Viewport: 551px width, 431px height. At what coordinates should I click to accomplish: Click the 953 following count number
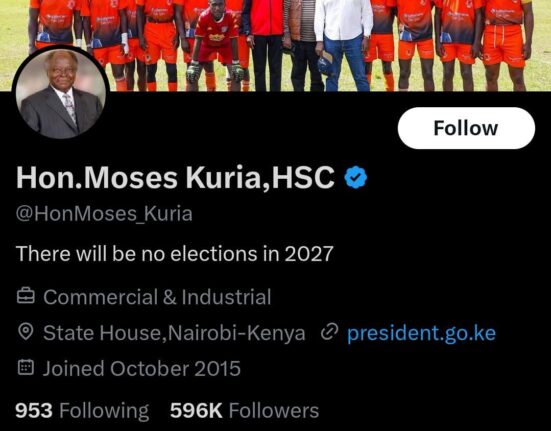[34, 411]
